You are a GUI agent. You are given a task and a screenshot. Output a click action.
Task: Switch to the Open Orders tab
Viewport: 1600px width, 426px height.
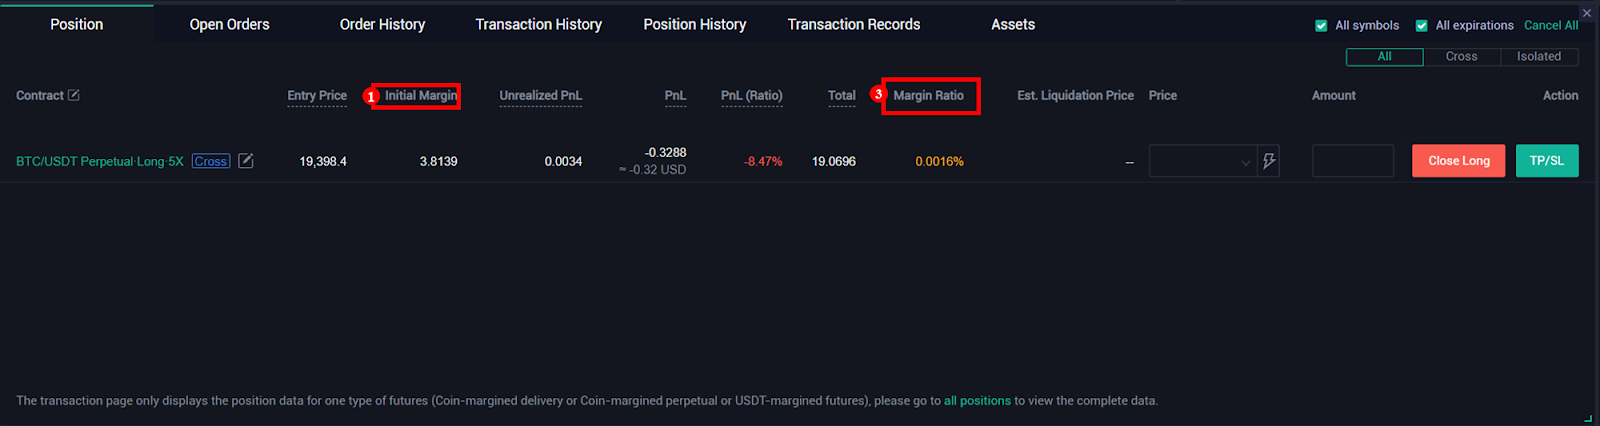click(x=229, y=24)
